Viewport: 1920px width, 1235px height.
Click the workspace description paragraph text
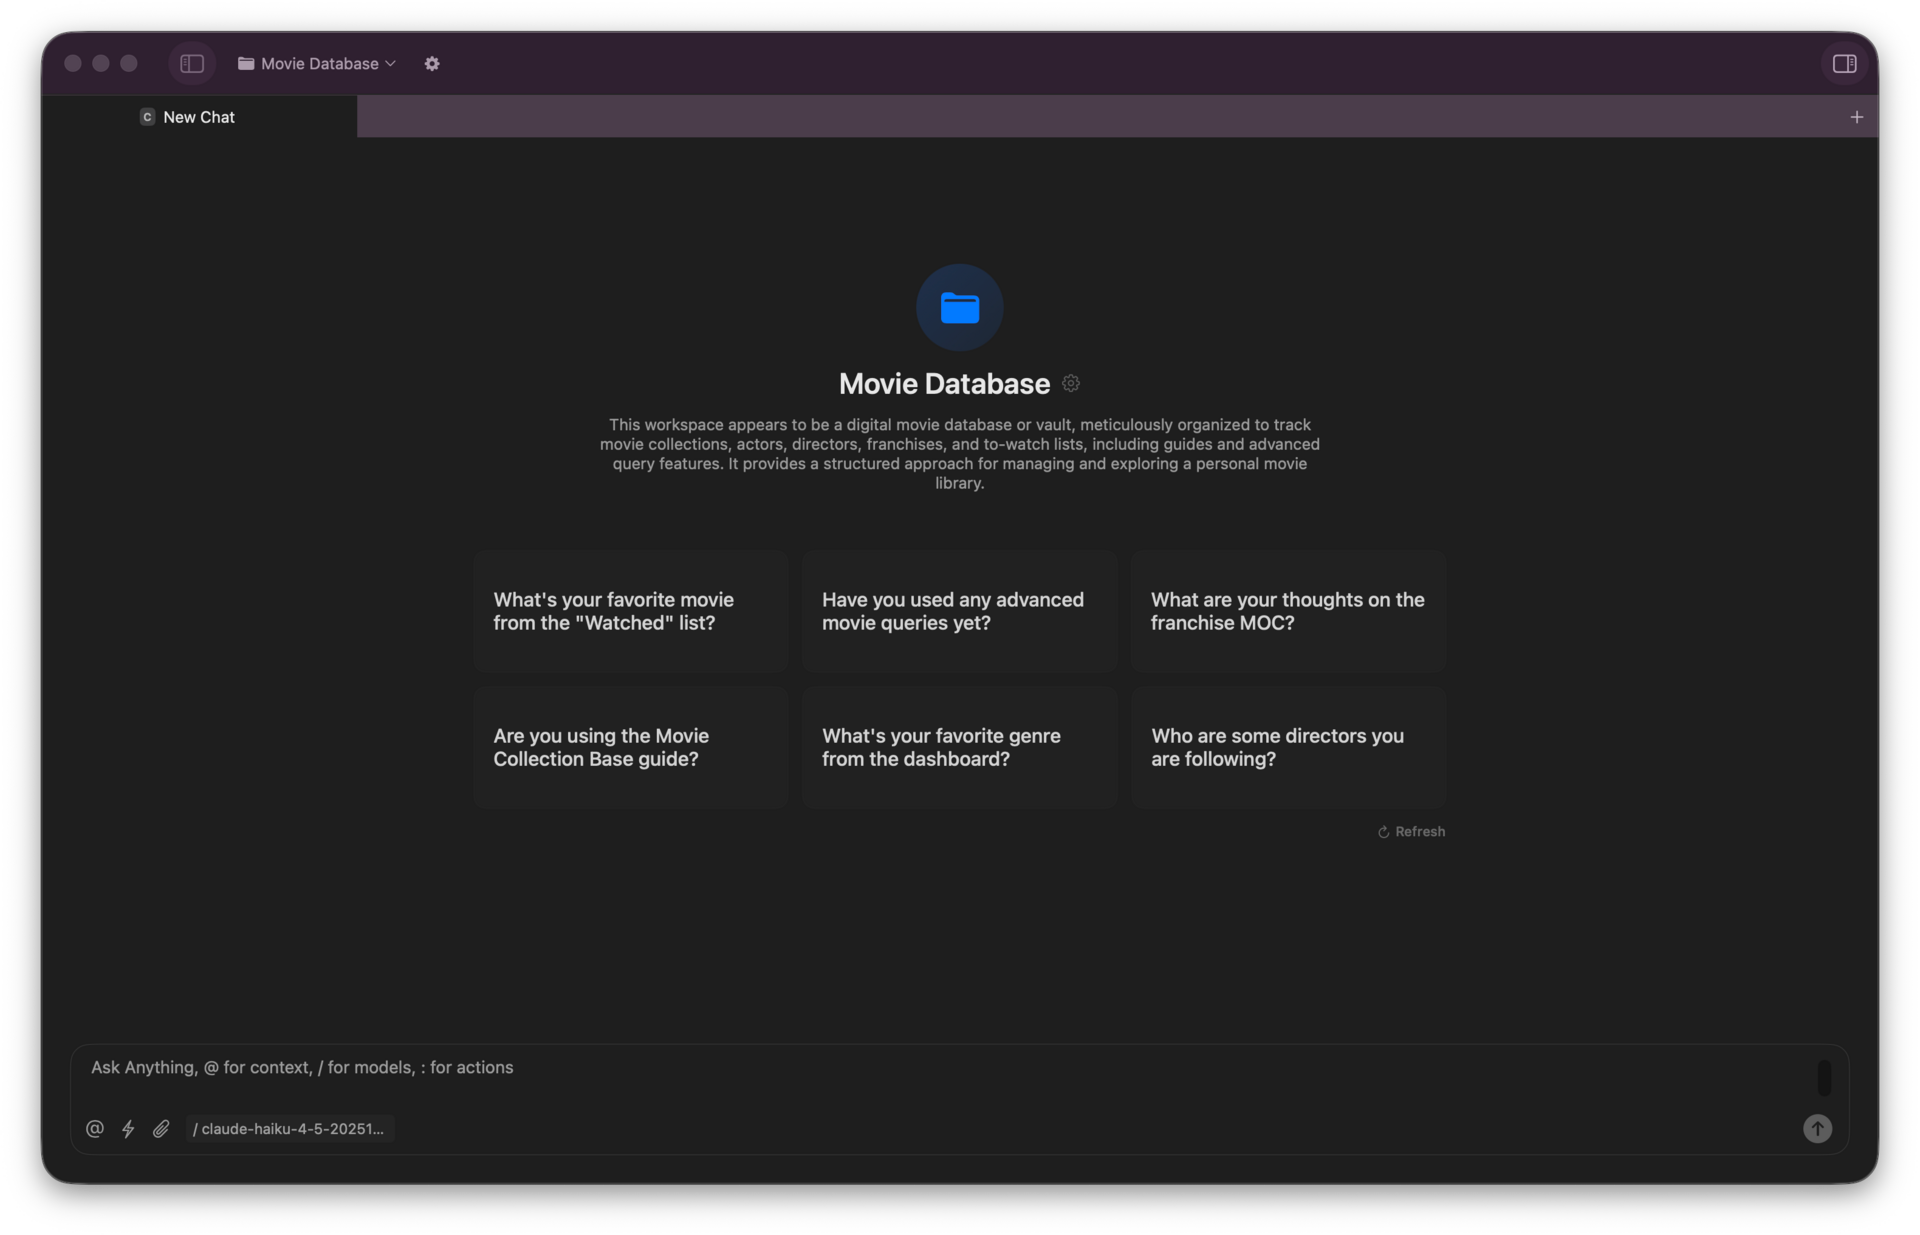959,454
